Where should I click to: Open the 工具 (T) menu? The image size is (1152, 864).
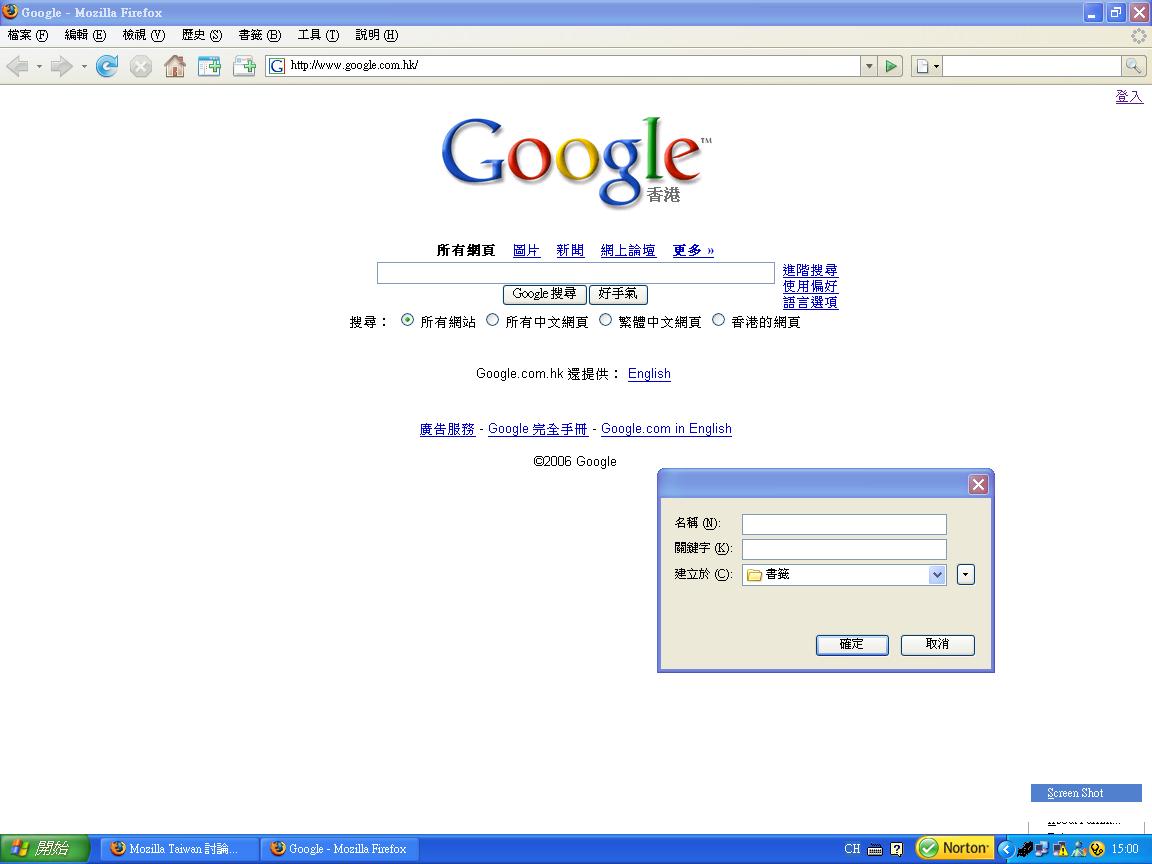click(318, 35)
